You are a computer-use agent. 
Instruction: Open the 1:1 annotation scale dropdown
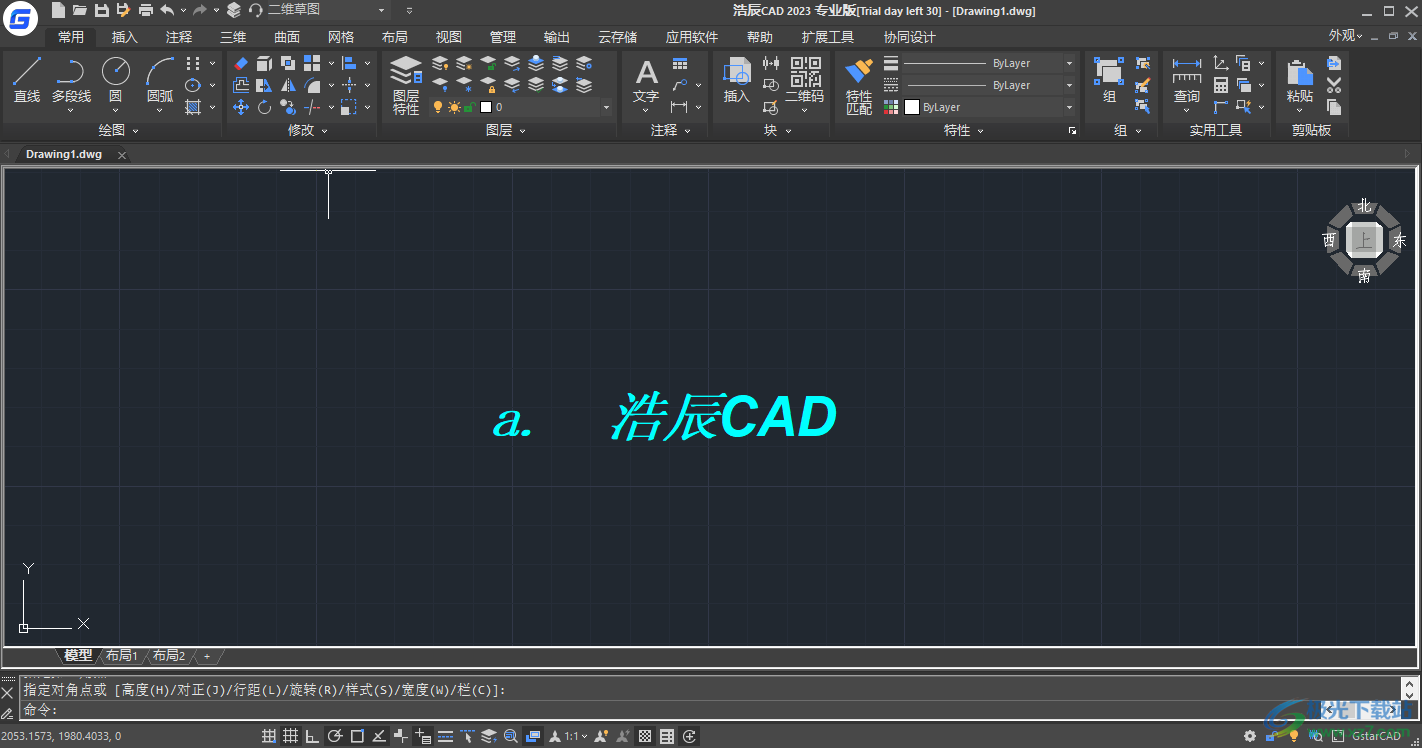click(x=574, y=737)
